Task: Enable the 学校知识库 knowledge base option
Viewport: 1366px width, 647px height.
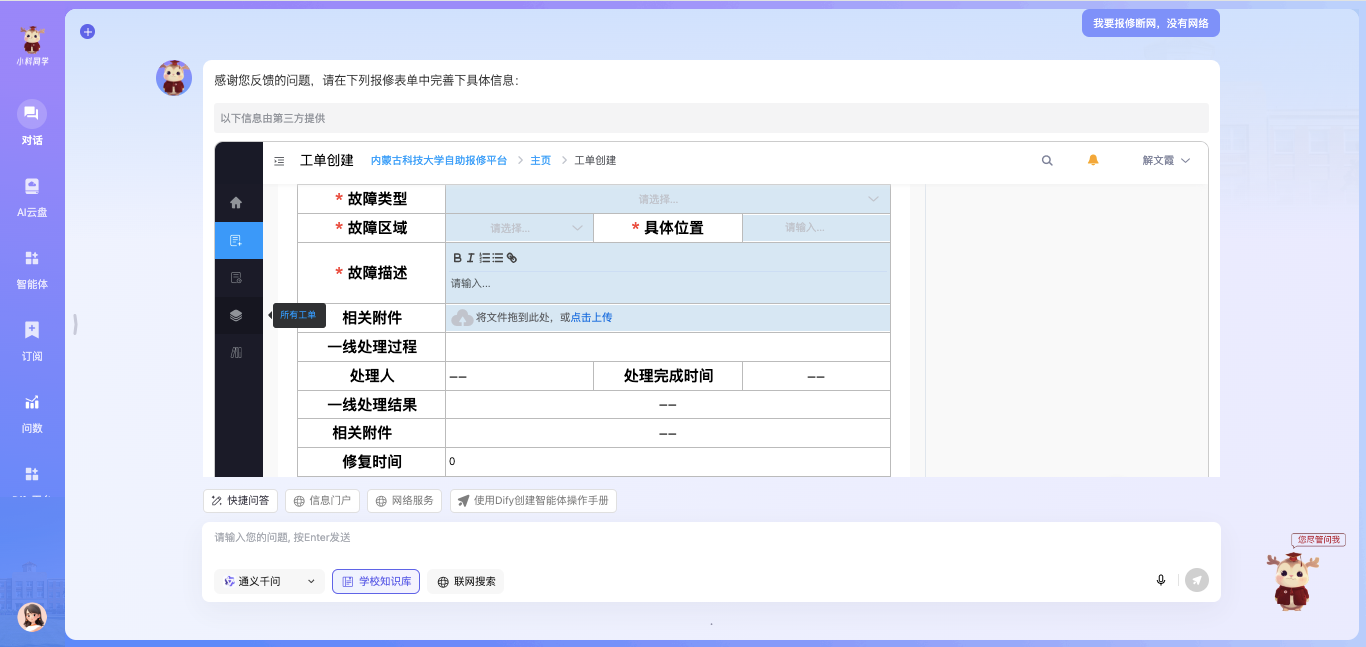Action: point(376,581)
